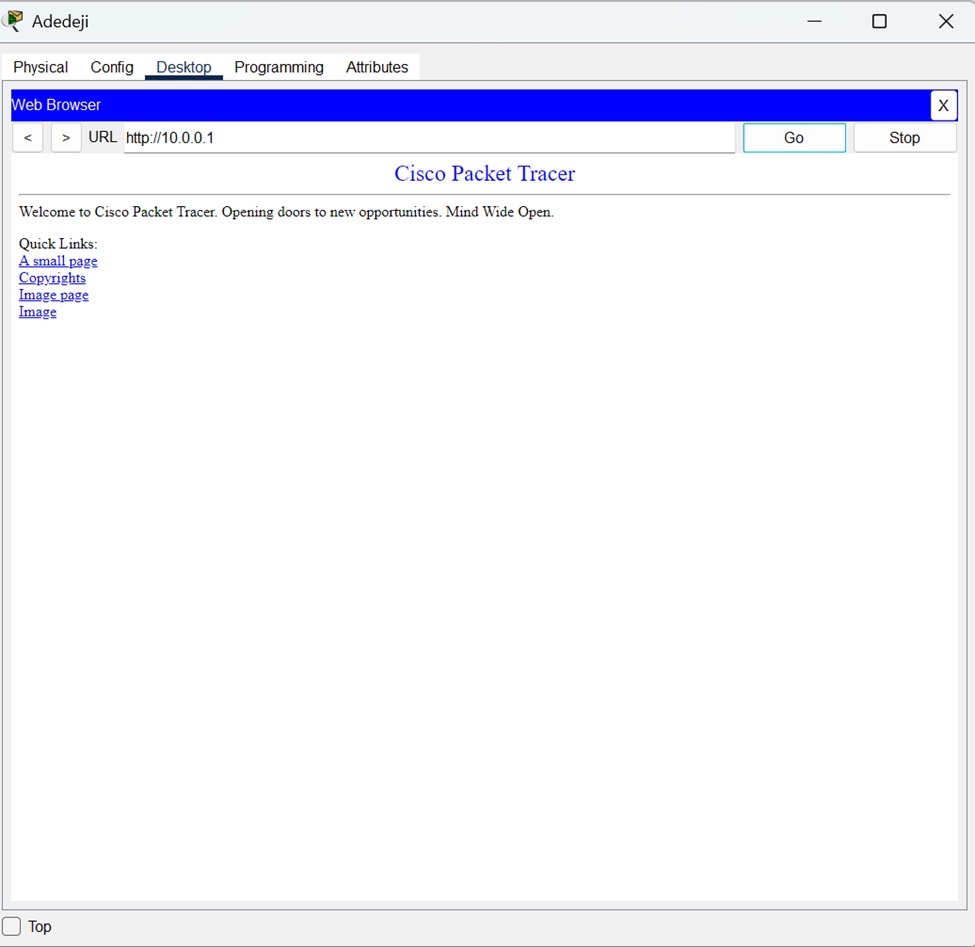The image size is (975, 947).
Task: Open the Copyrights link
Action: click(x=52, y=278)
